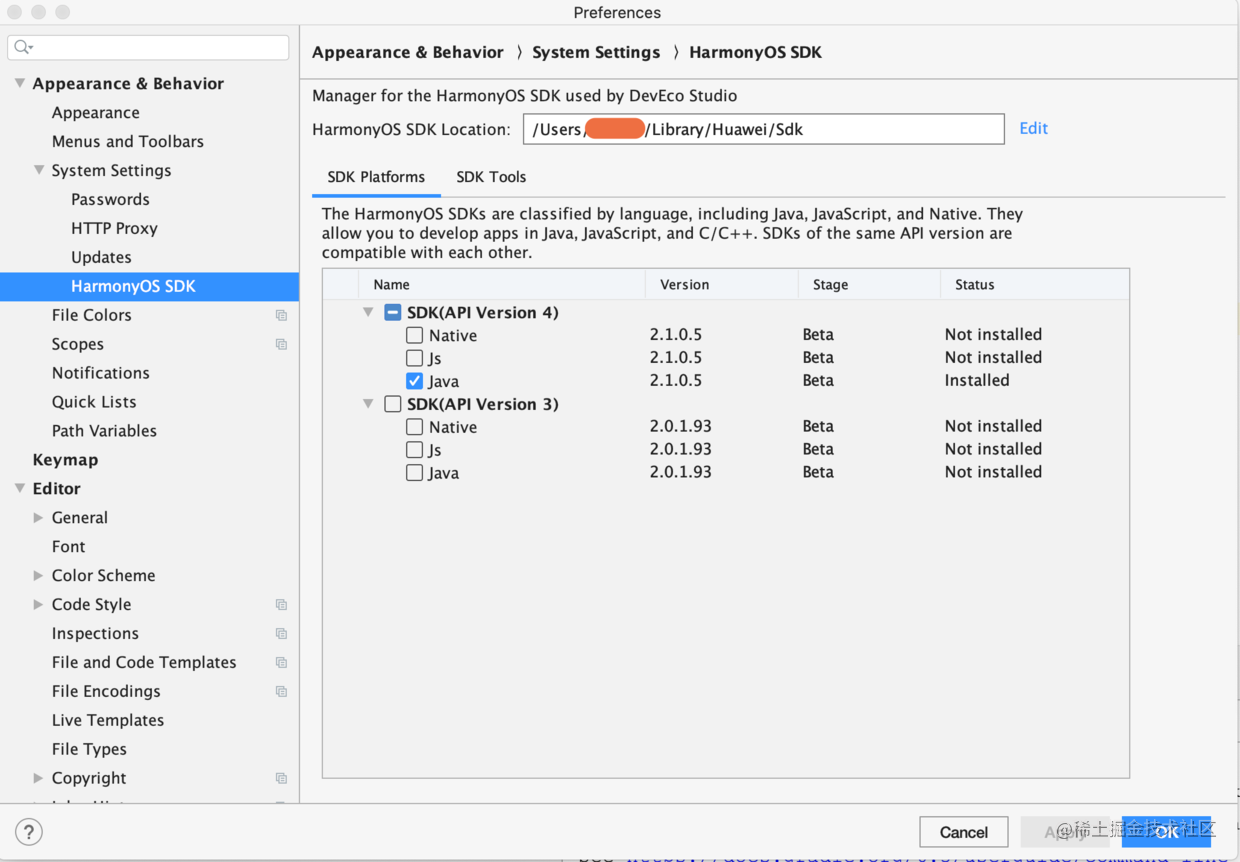Expand the Copyright node
Image resolution: width=1240 pixels, height=862 pixels.
39,779
